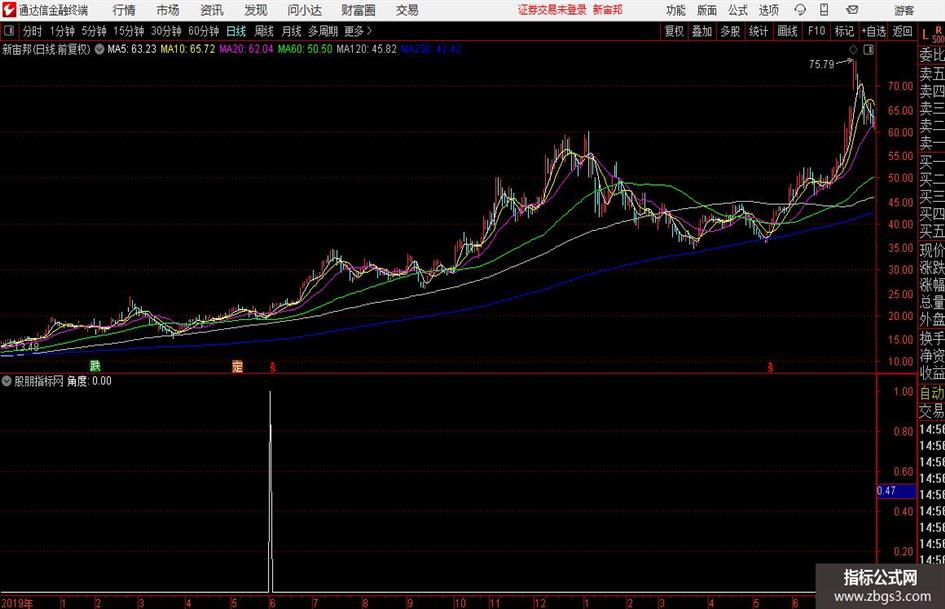Click the MA20: 62.04 label

pyautogui.click(x=246, y=49)
